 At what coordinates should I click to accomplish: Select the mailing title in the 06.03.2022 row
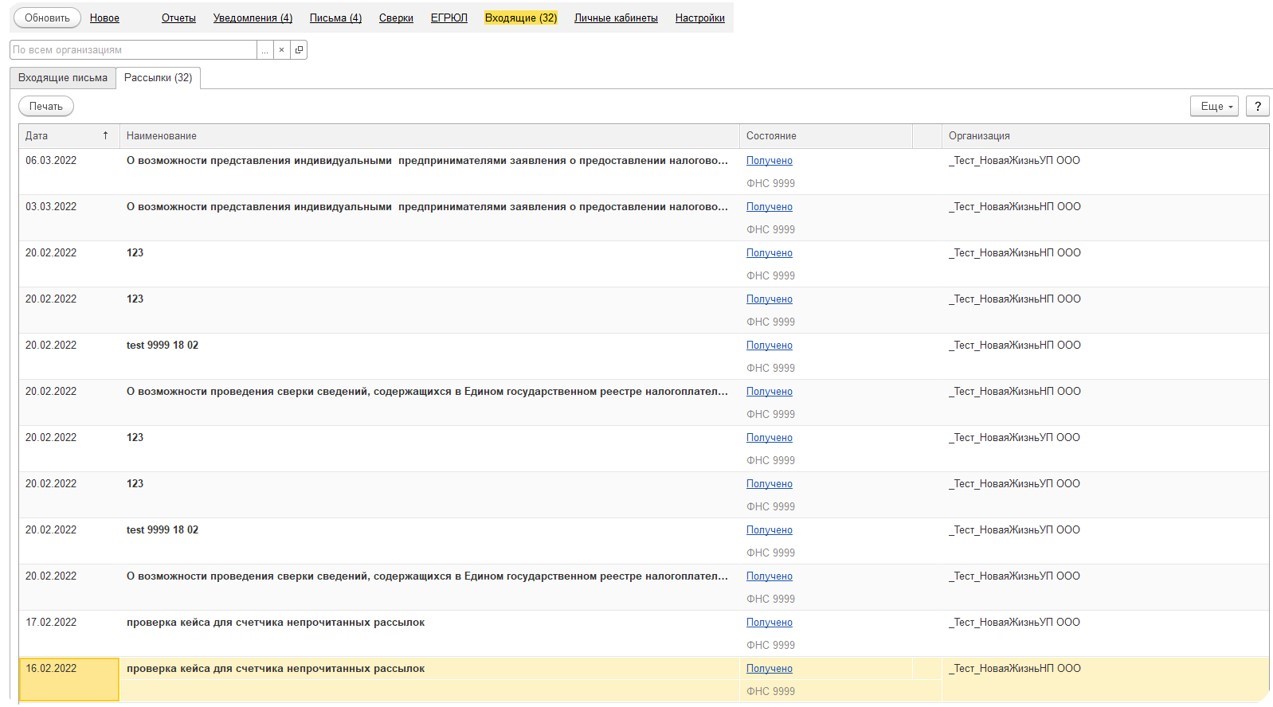pyautogui.click(x=427, y=161)
